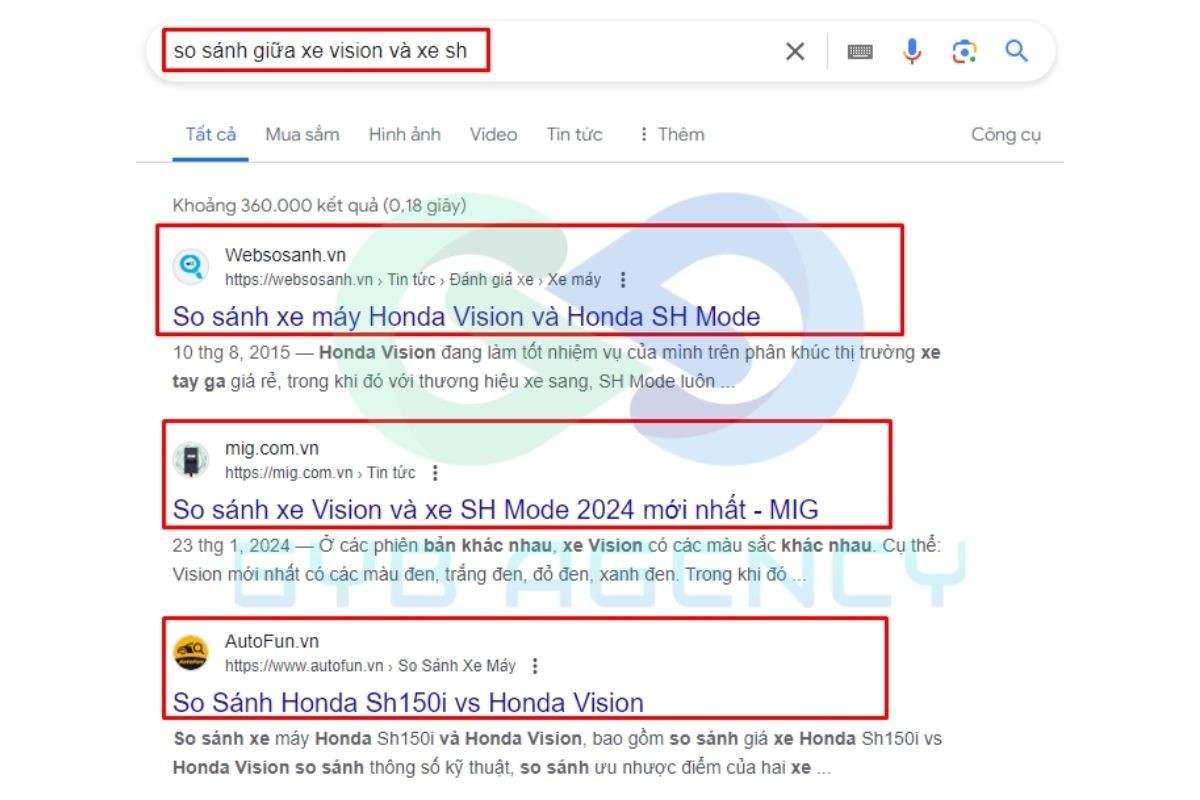This screenshot has height=800, width=1200.
Task: Click the autofun.vn breadcrumb URL
Action: coord(370,666)
